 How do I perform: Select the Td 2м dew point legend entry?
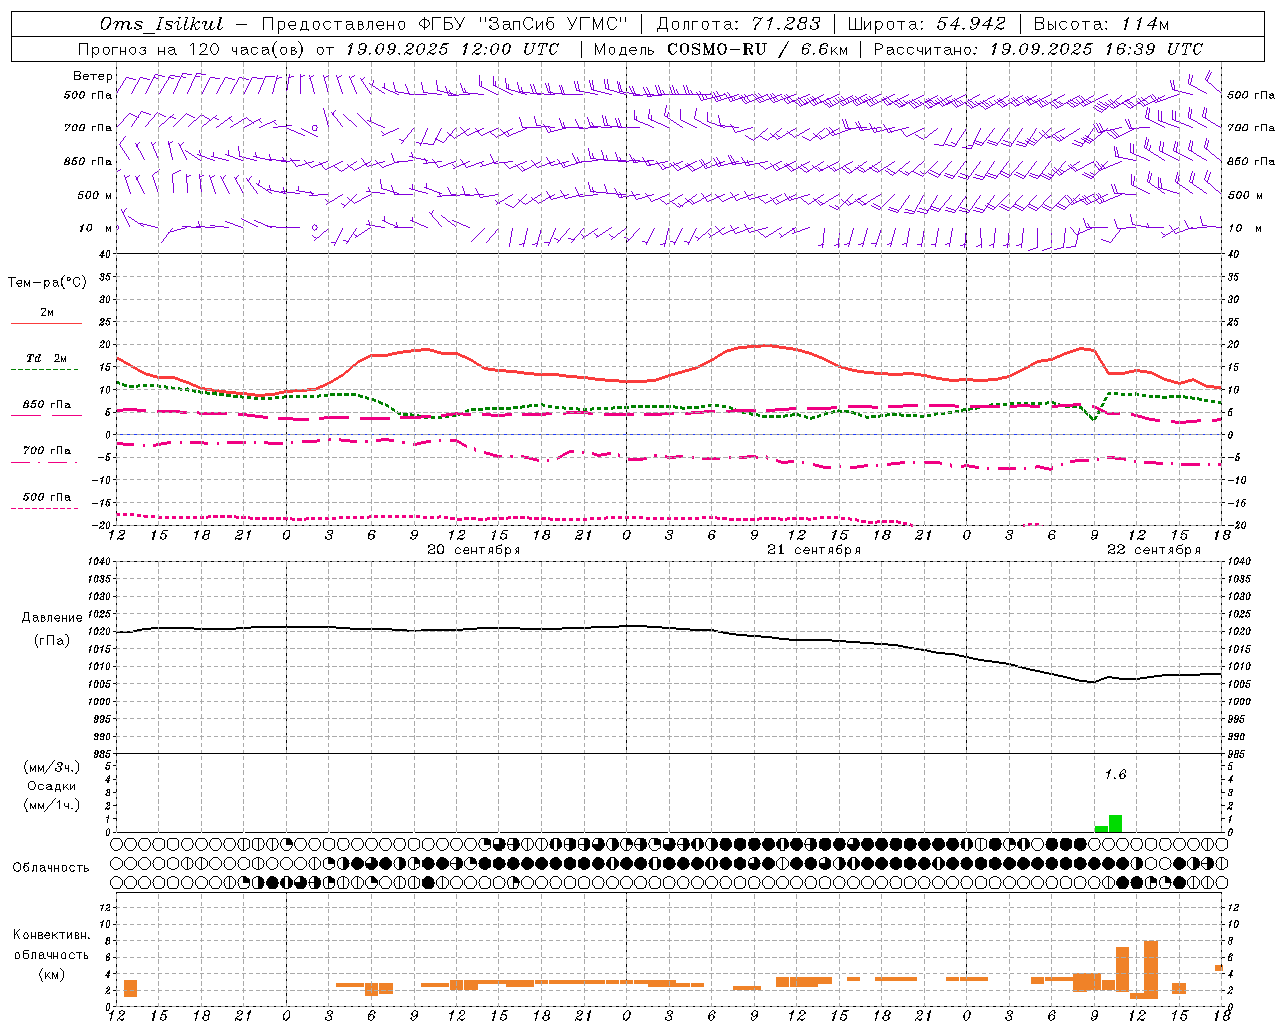[x=47, y=358]
